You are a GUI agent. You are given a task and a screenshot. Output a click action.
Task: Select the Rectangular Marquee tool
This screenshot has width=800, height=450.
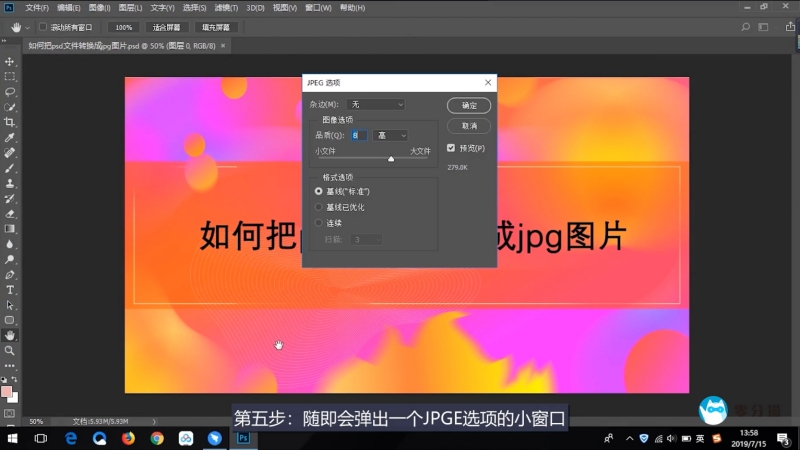(x=10, y=77)
